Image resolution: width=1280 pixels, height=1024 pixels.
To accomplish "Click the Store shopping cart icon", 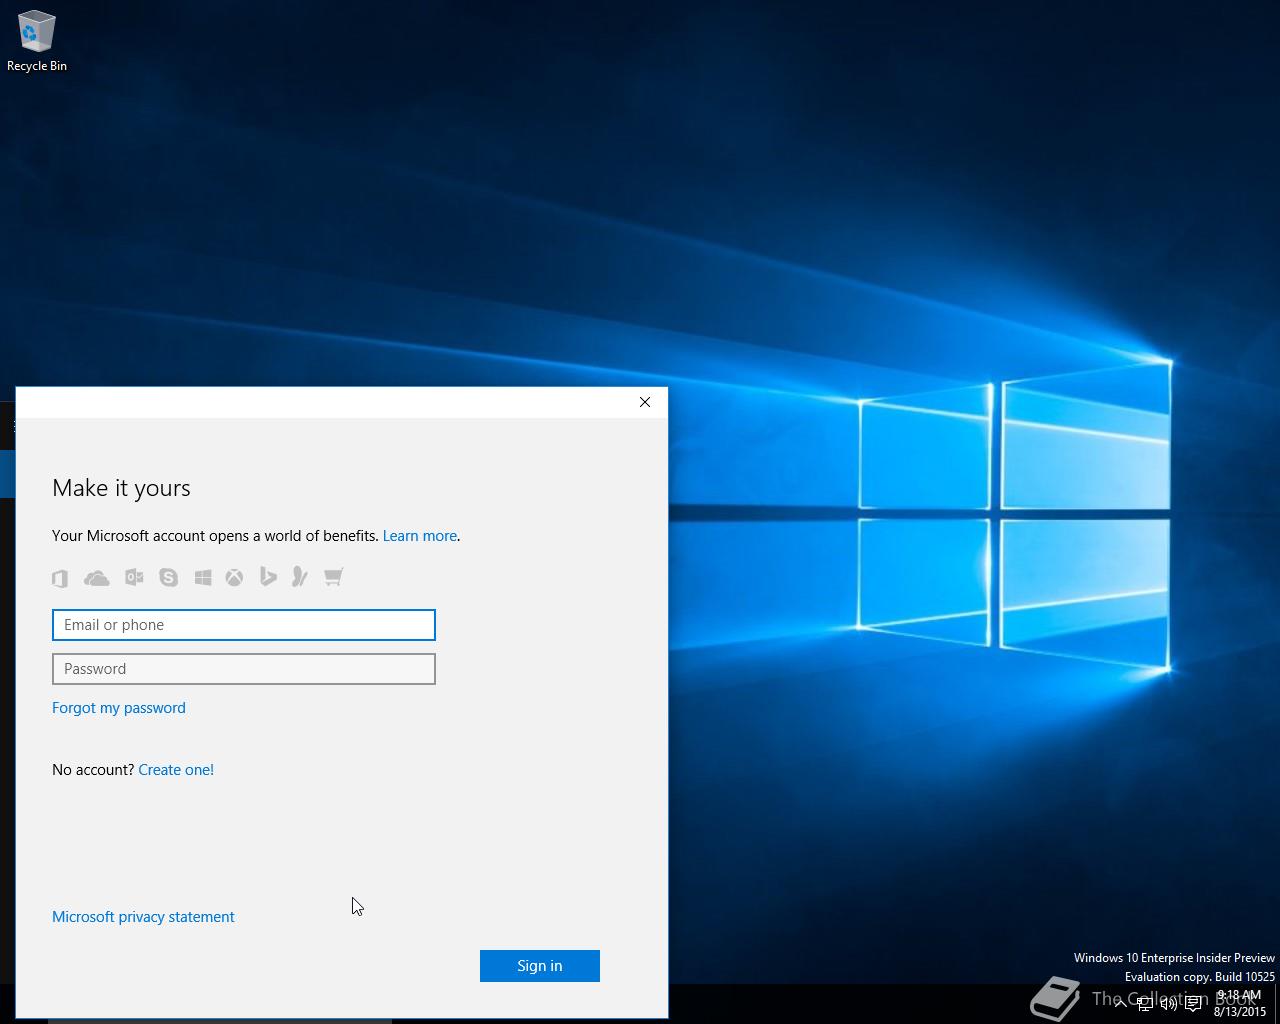I will click(333, 577).
